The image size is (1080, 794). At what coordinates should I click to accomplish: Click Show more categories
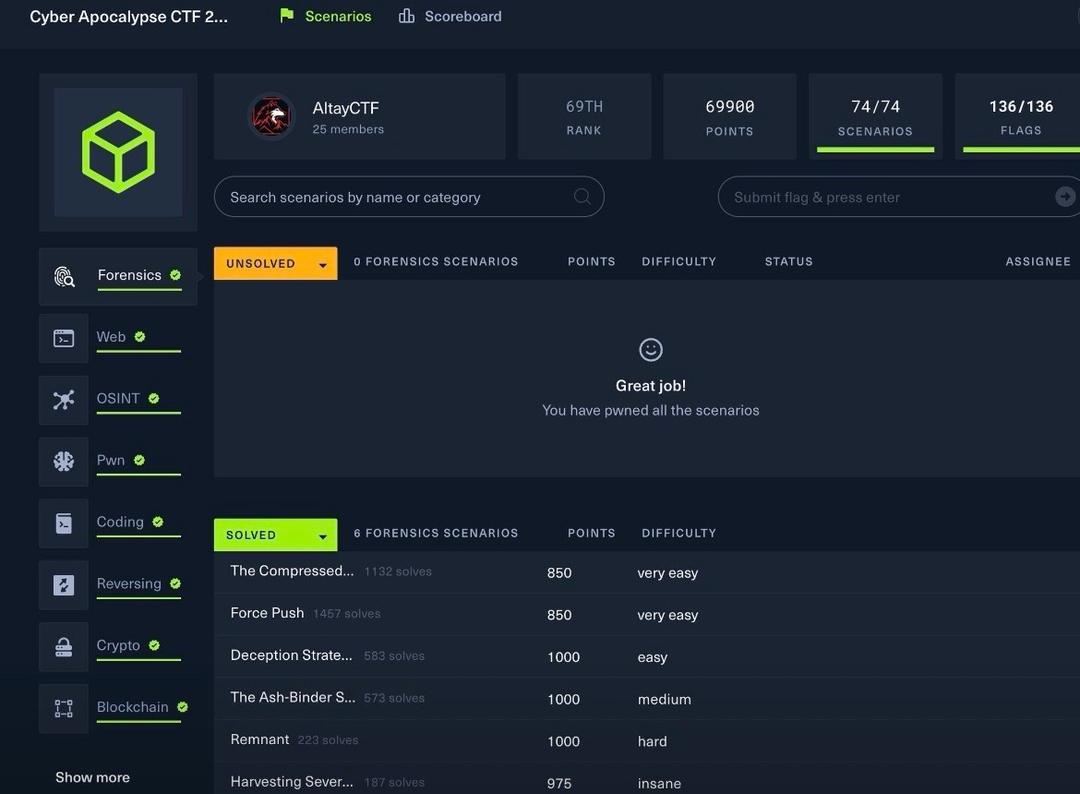(92, 777)
